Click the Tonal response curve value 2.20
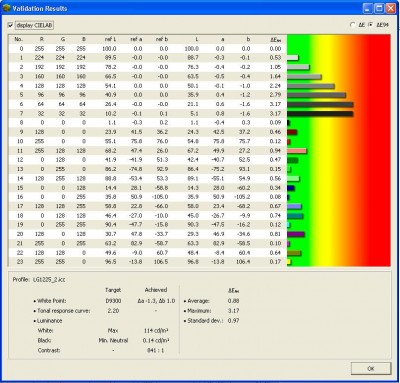400x383 pixels. click(x=113, y=311)
